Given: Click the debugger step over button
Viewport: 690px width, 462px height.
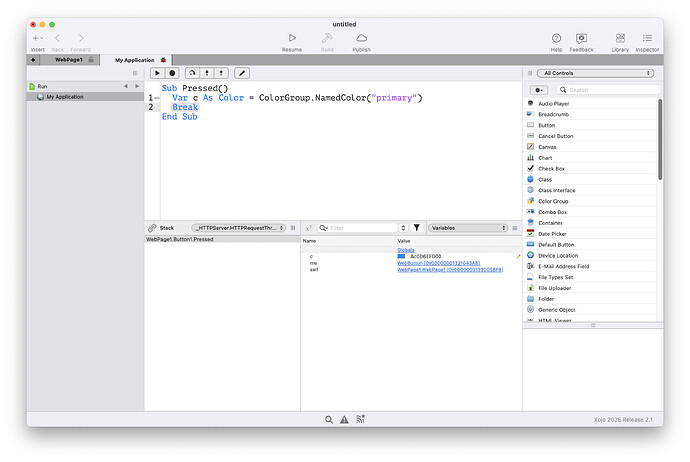Looking at the screenshot, I should coord(190,73).
